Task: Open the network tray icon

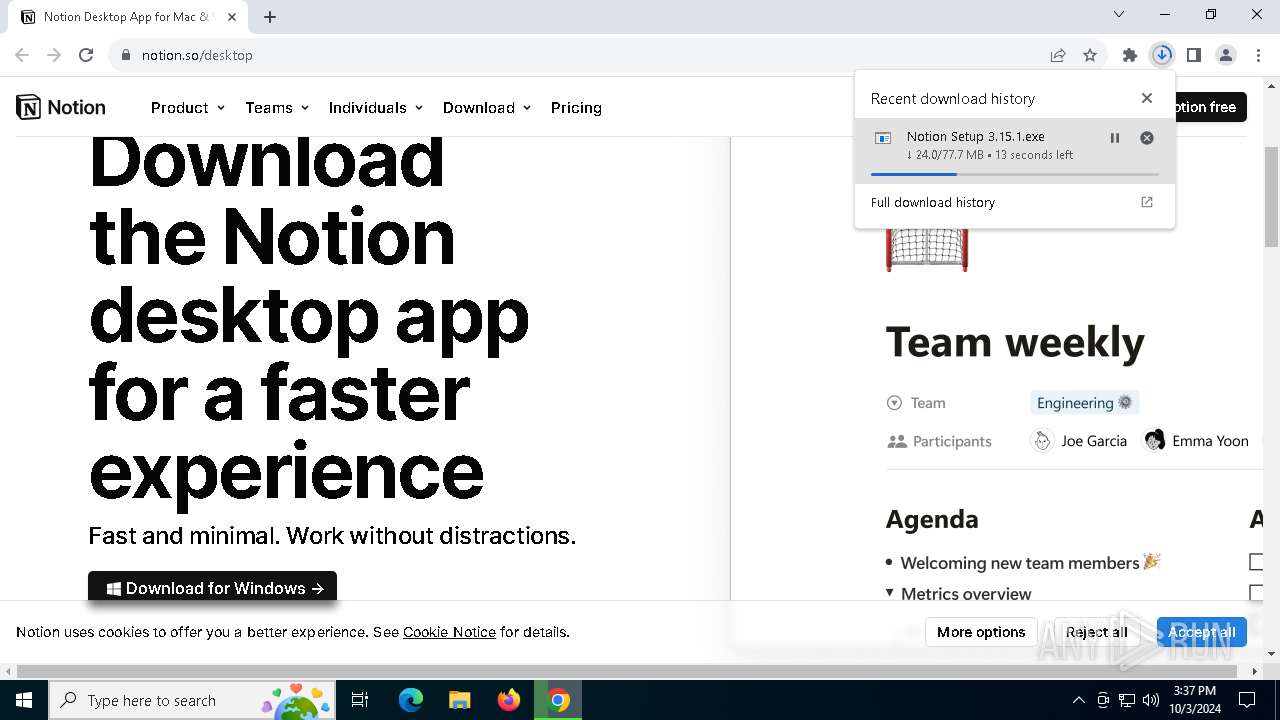Action: click(x=1127, y=700)
